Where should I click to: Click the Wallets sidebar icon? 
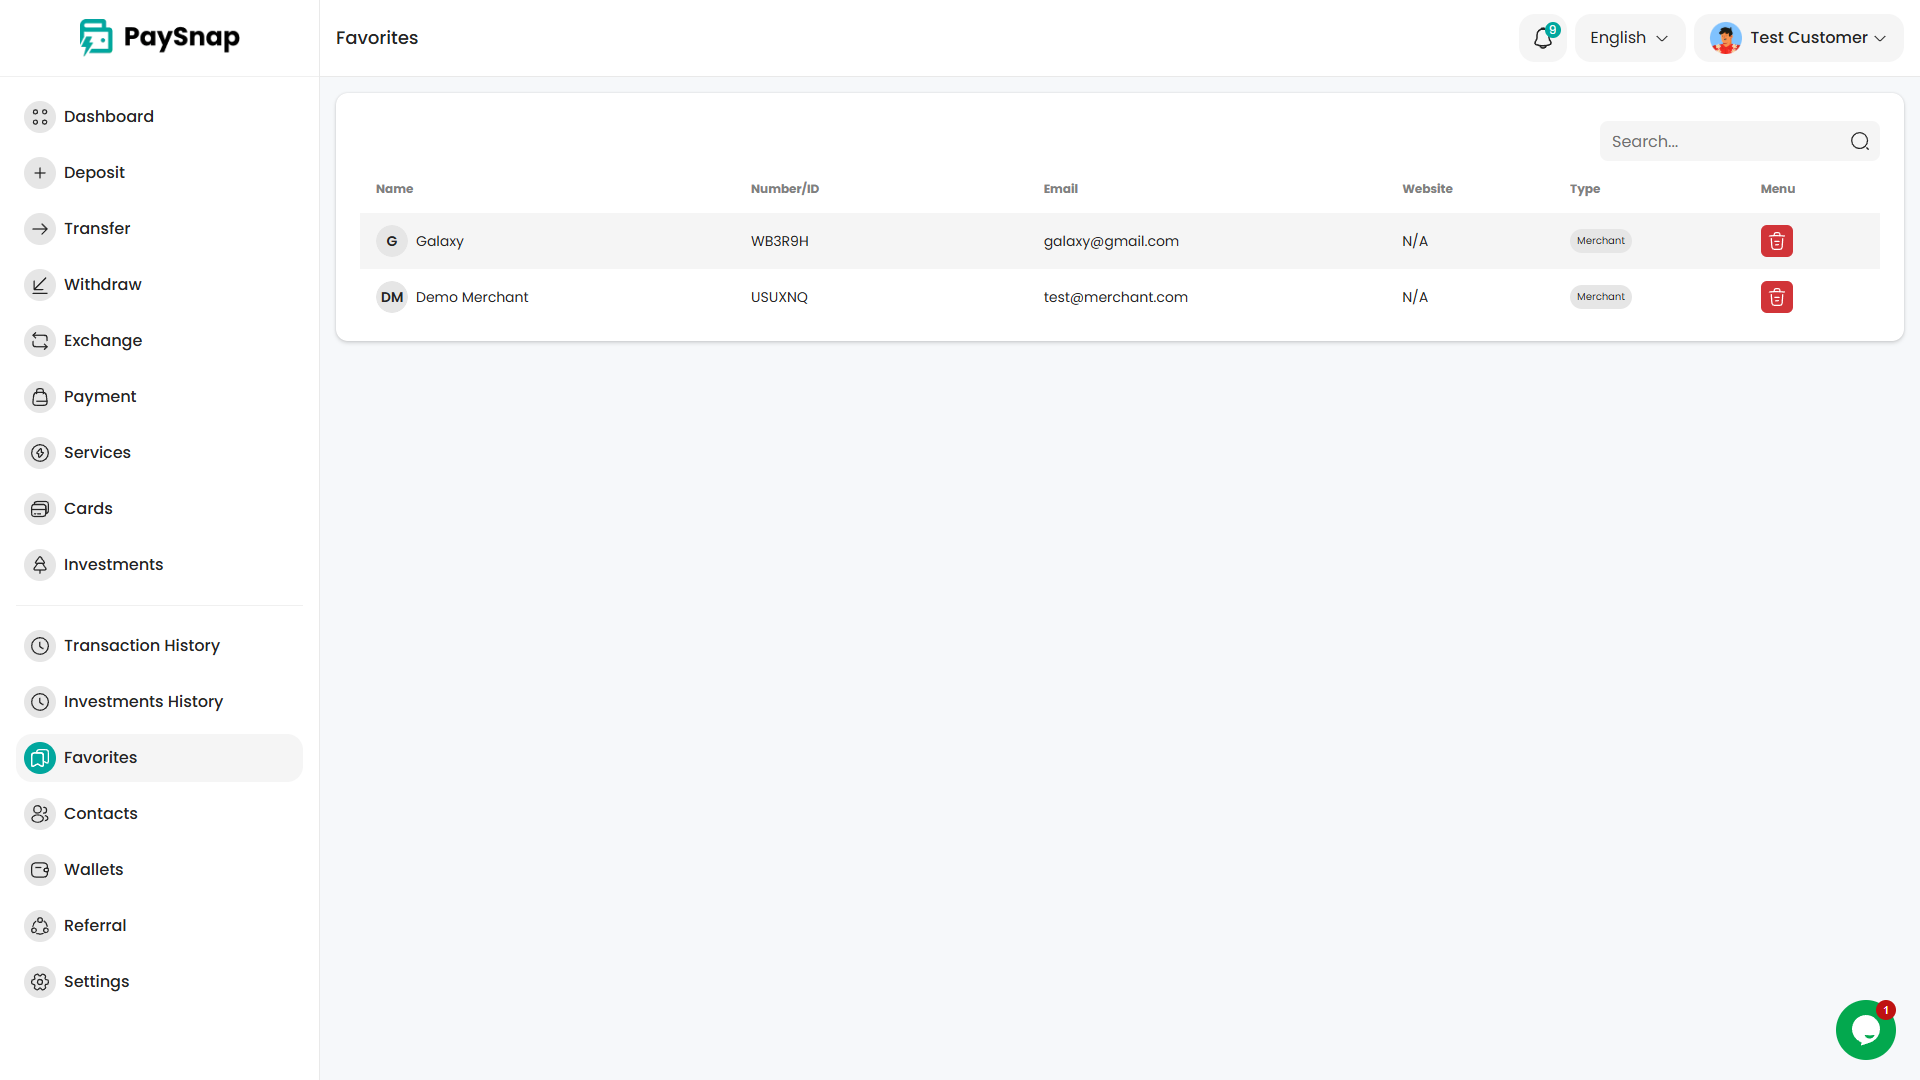pyautogui.click(x=40, y=870)
